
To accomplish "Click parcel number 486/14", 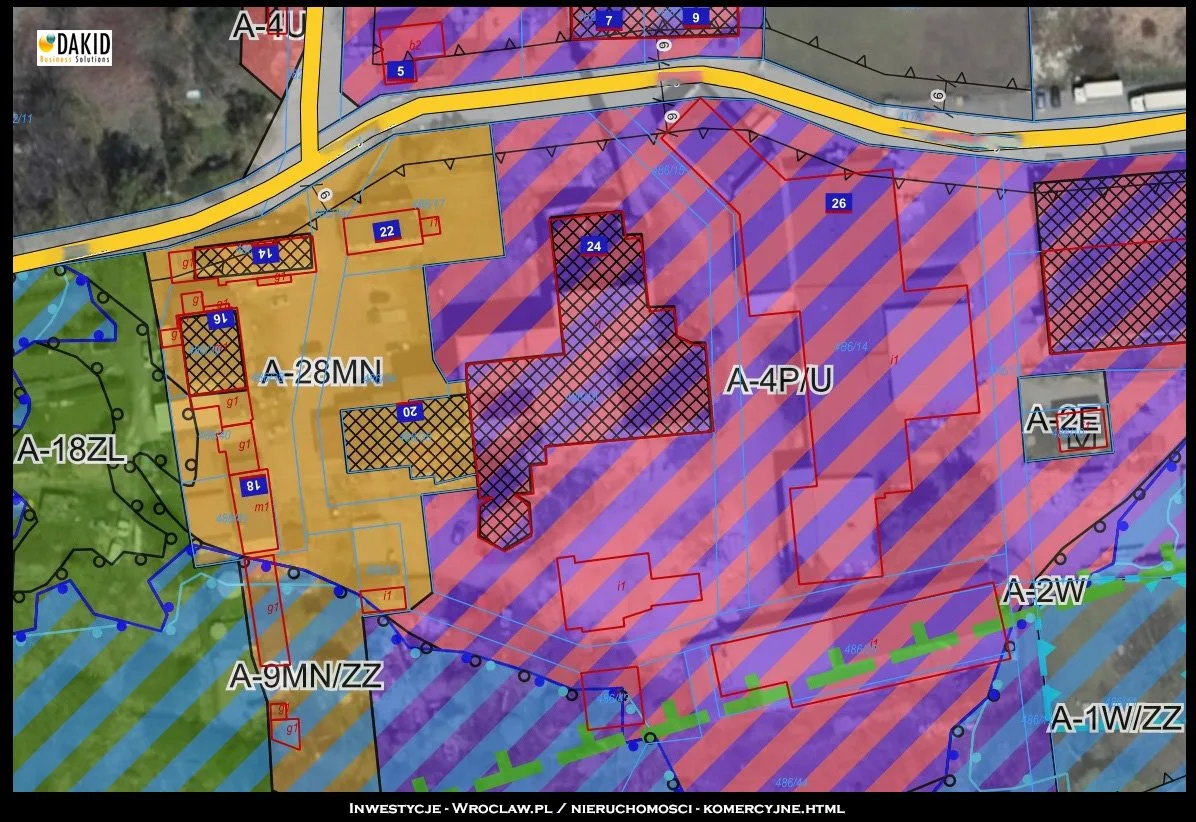I will tap(851, 346).
